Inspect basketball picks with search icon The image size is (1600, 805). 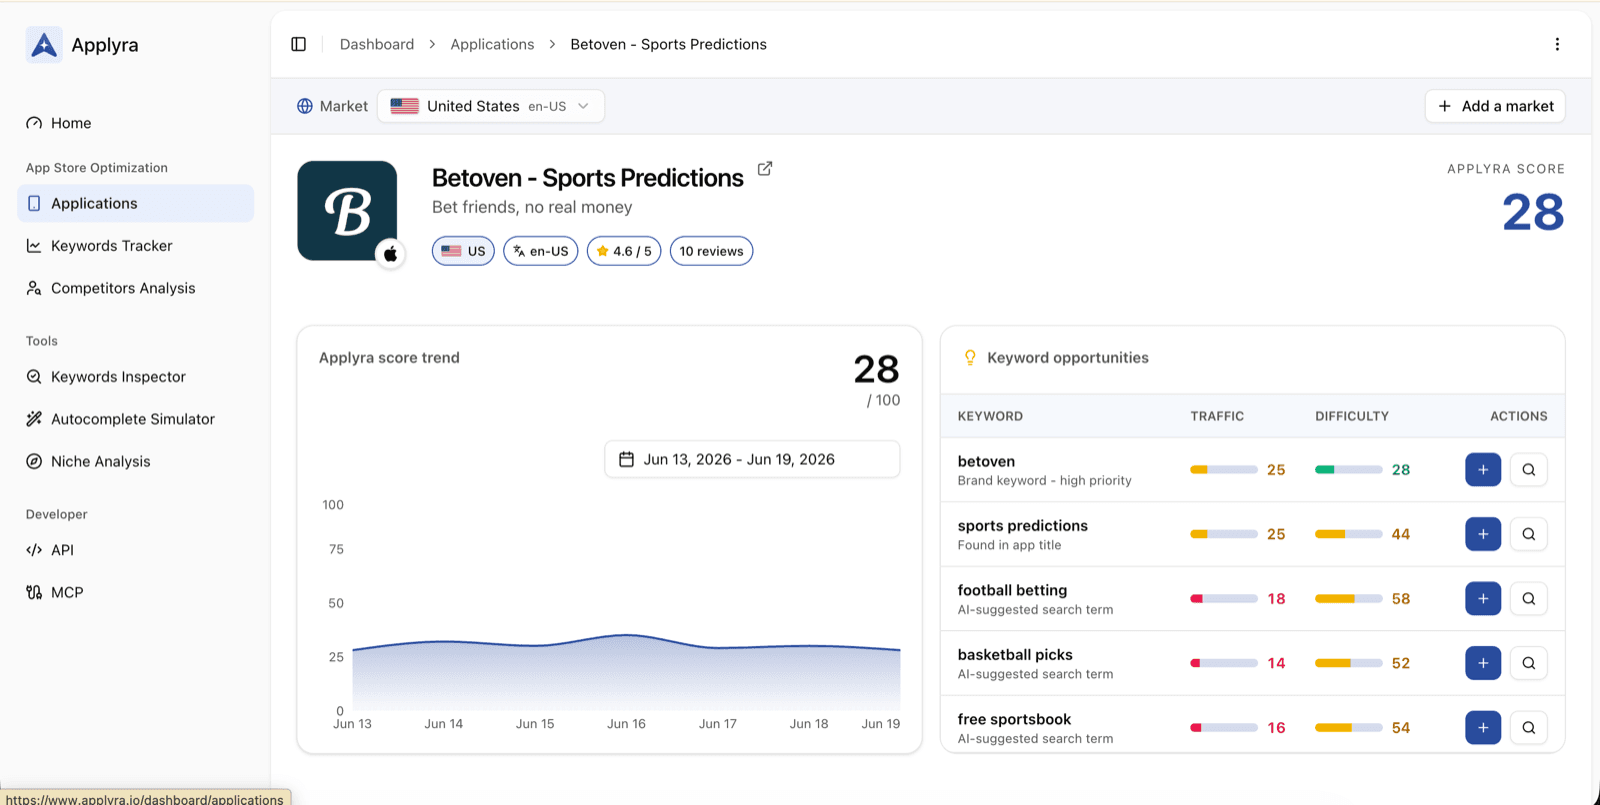pos(1529,663)
